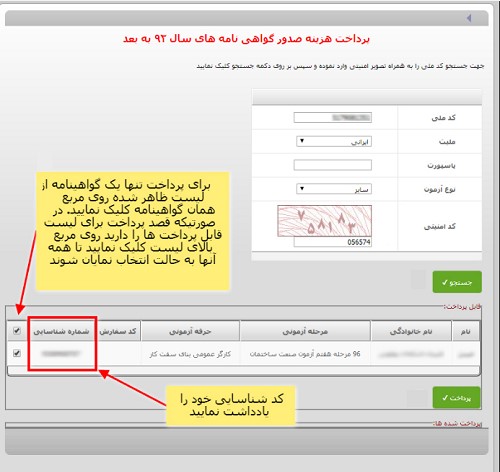500x472 pixels.
Task: Click the 96 مرحله هفتم exam stage cell
Action: (x=305, y=354)
